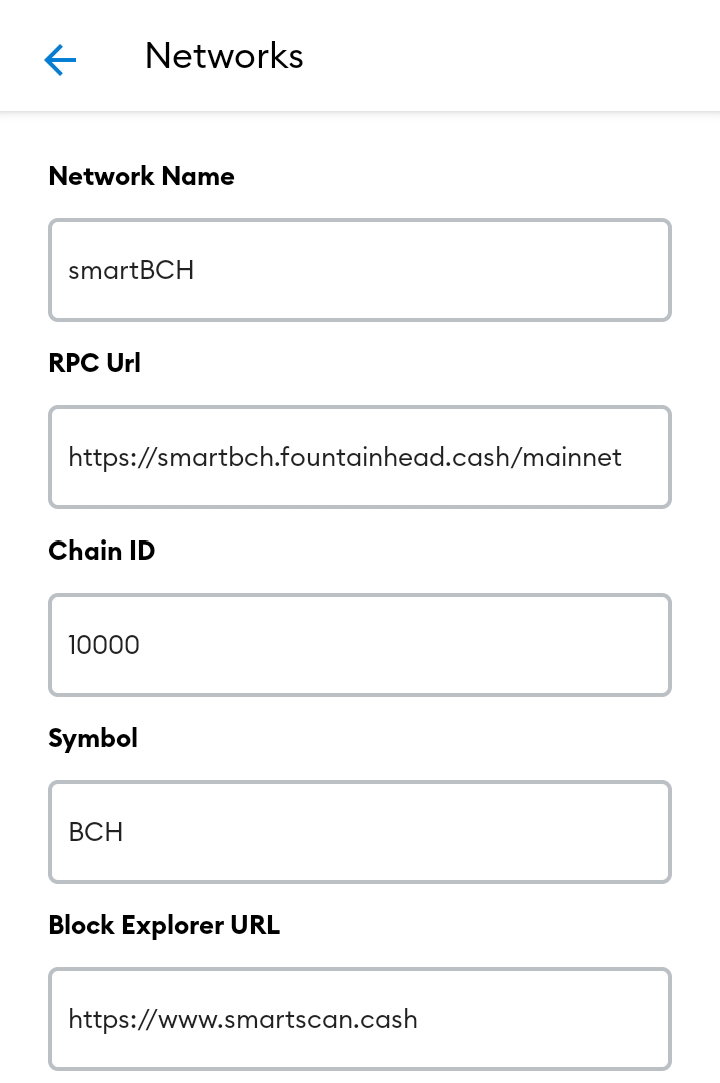The height and width of the screenshot is (1083, 720).
Task: Click into the Chain ID field
Action: pyautogui.click(x=360, y=645)
